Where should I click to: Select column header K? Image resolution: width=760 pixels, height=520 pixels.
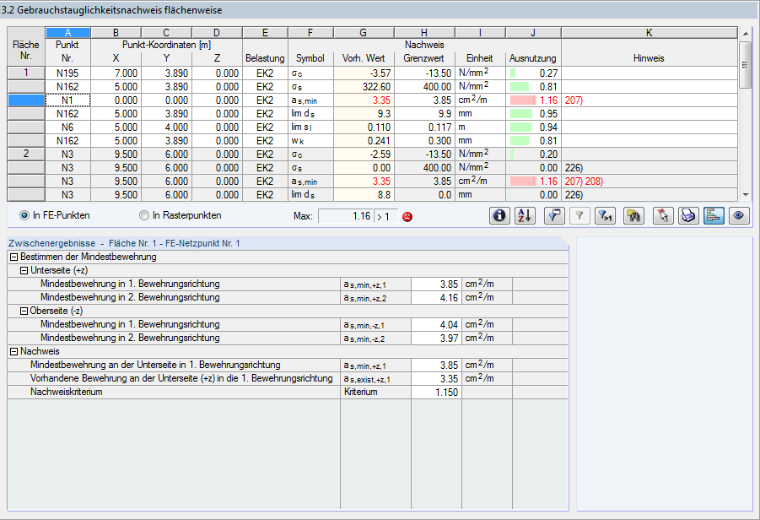tap(649, 32)
